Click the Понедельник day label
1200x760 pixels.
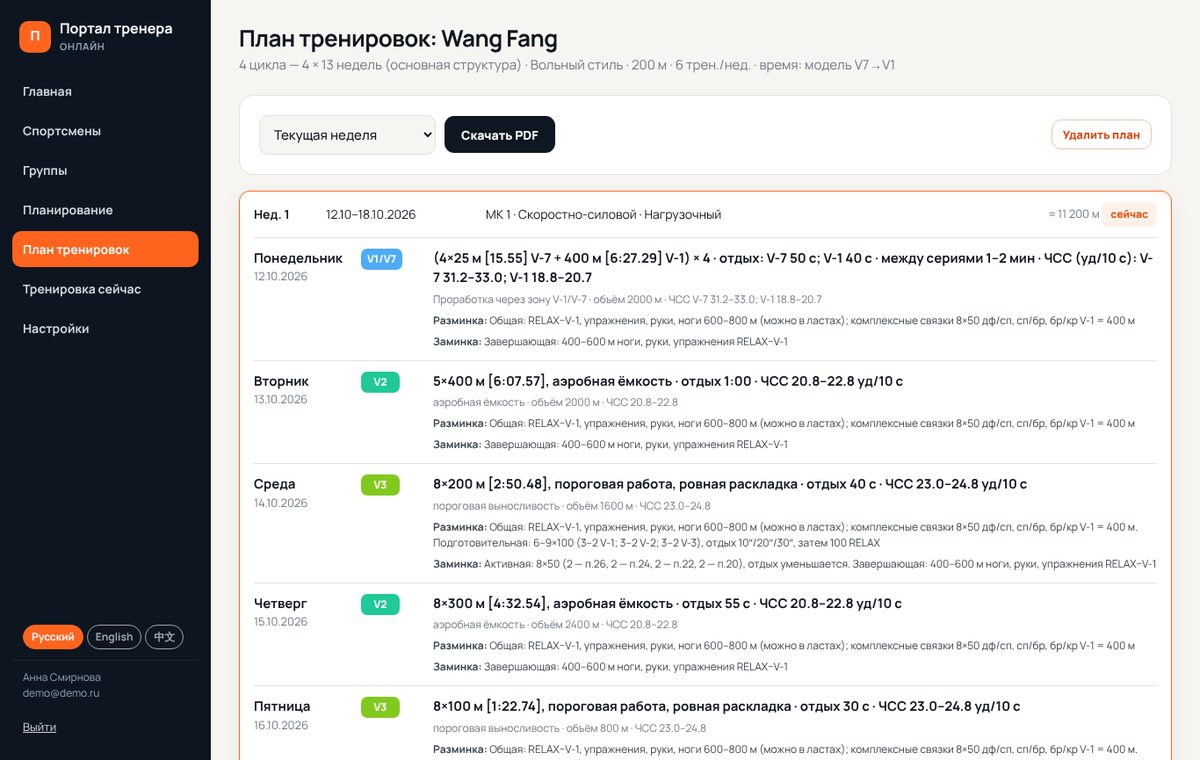298,258
